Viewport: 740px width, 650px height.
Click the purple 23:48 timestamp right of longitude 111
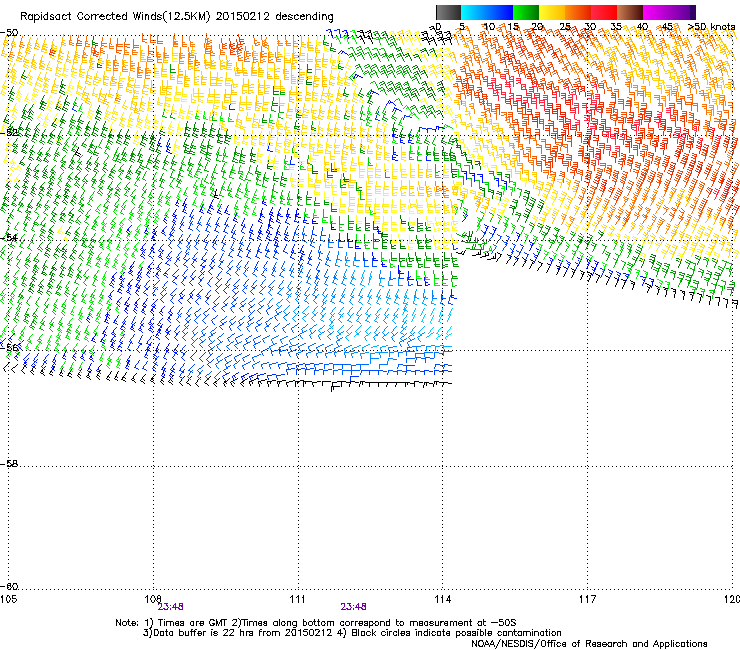(353, 607)
